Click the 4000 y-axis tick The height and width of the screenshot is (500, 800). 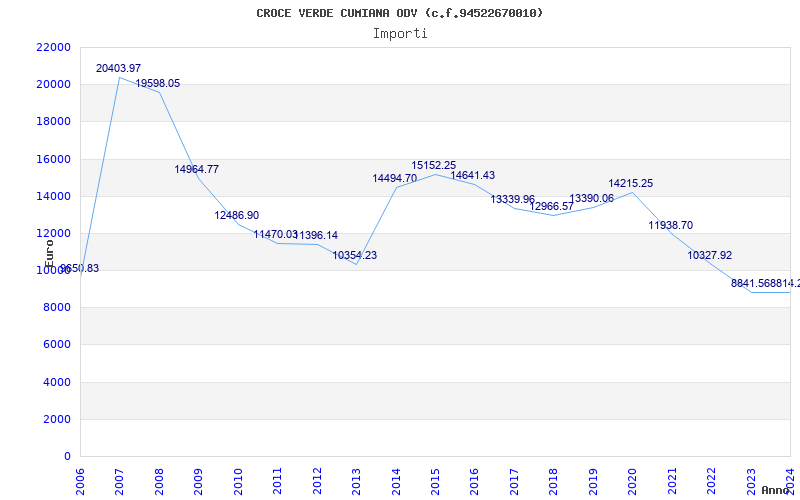coord(57,382)
